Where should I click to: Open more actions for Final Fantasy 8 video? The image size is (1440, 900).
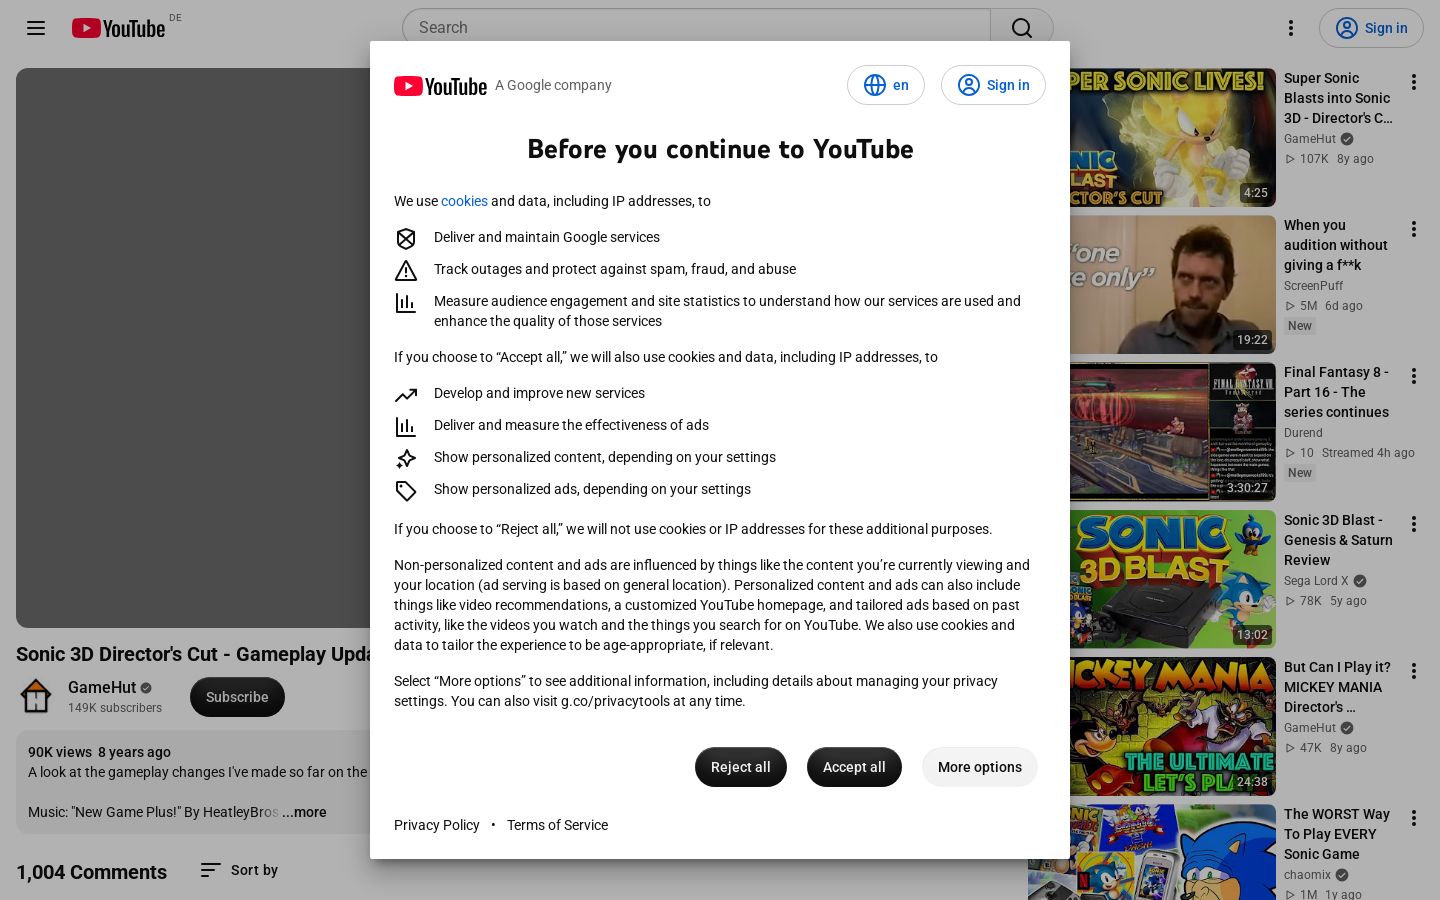pos(1414,376)
